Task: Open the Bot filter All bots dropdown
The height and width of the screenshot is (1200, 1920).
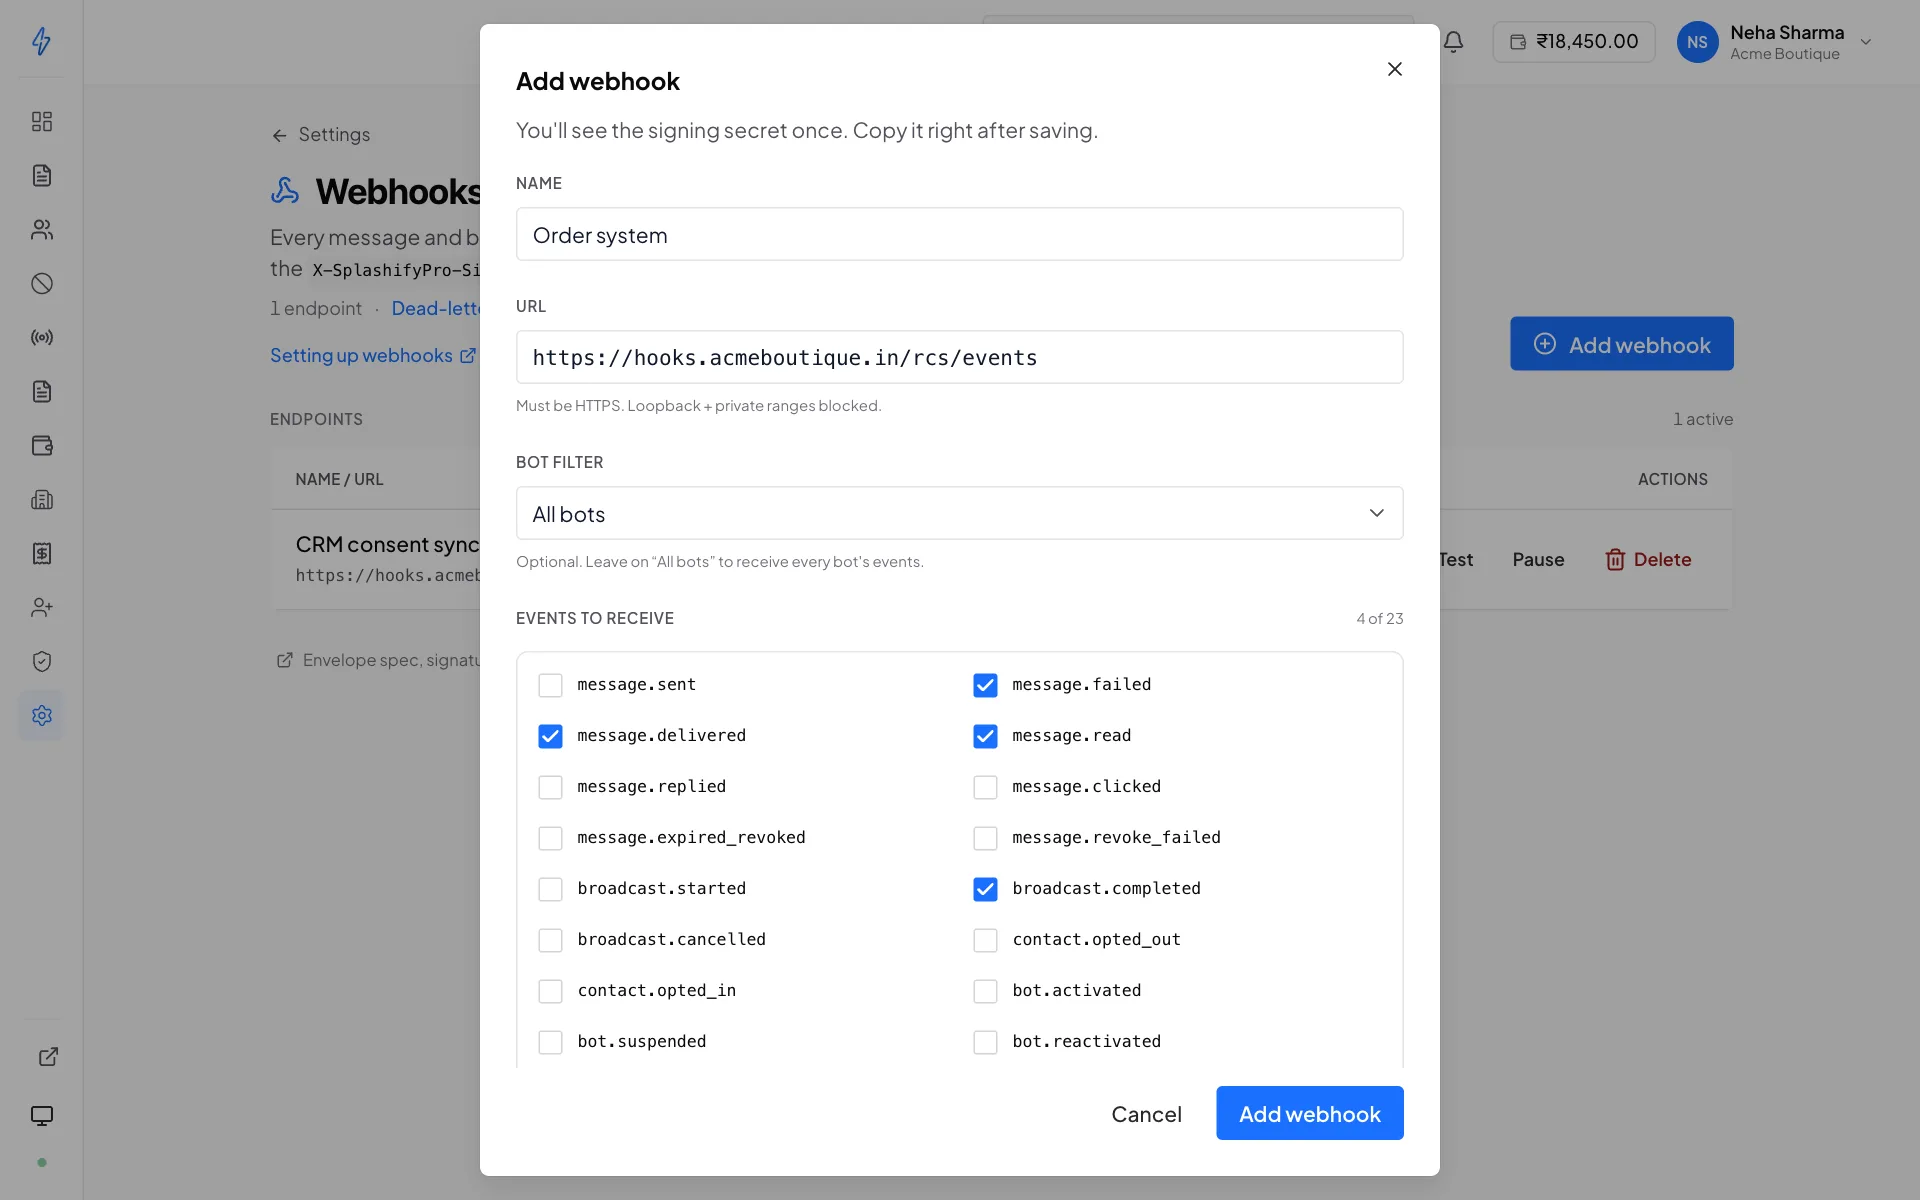Action: coord(959,513)
